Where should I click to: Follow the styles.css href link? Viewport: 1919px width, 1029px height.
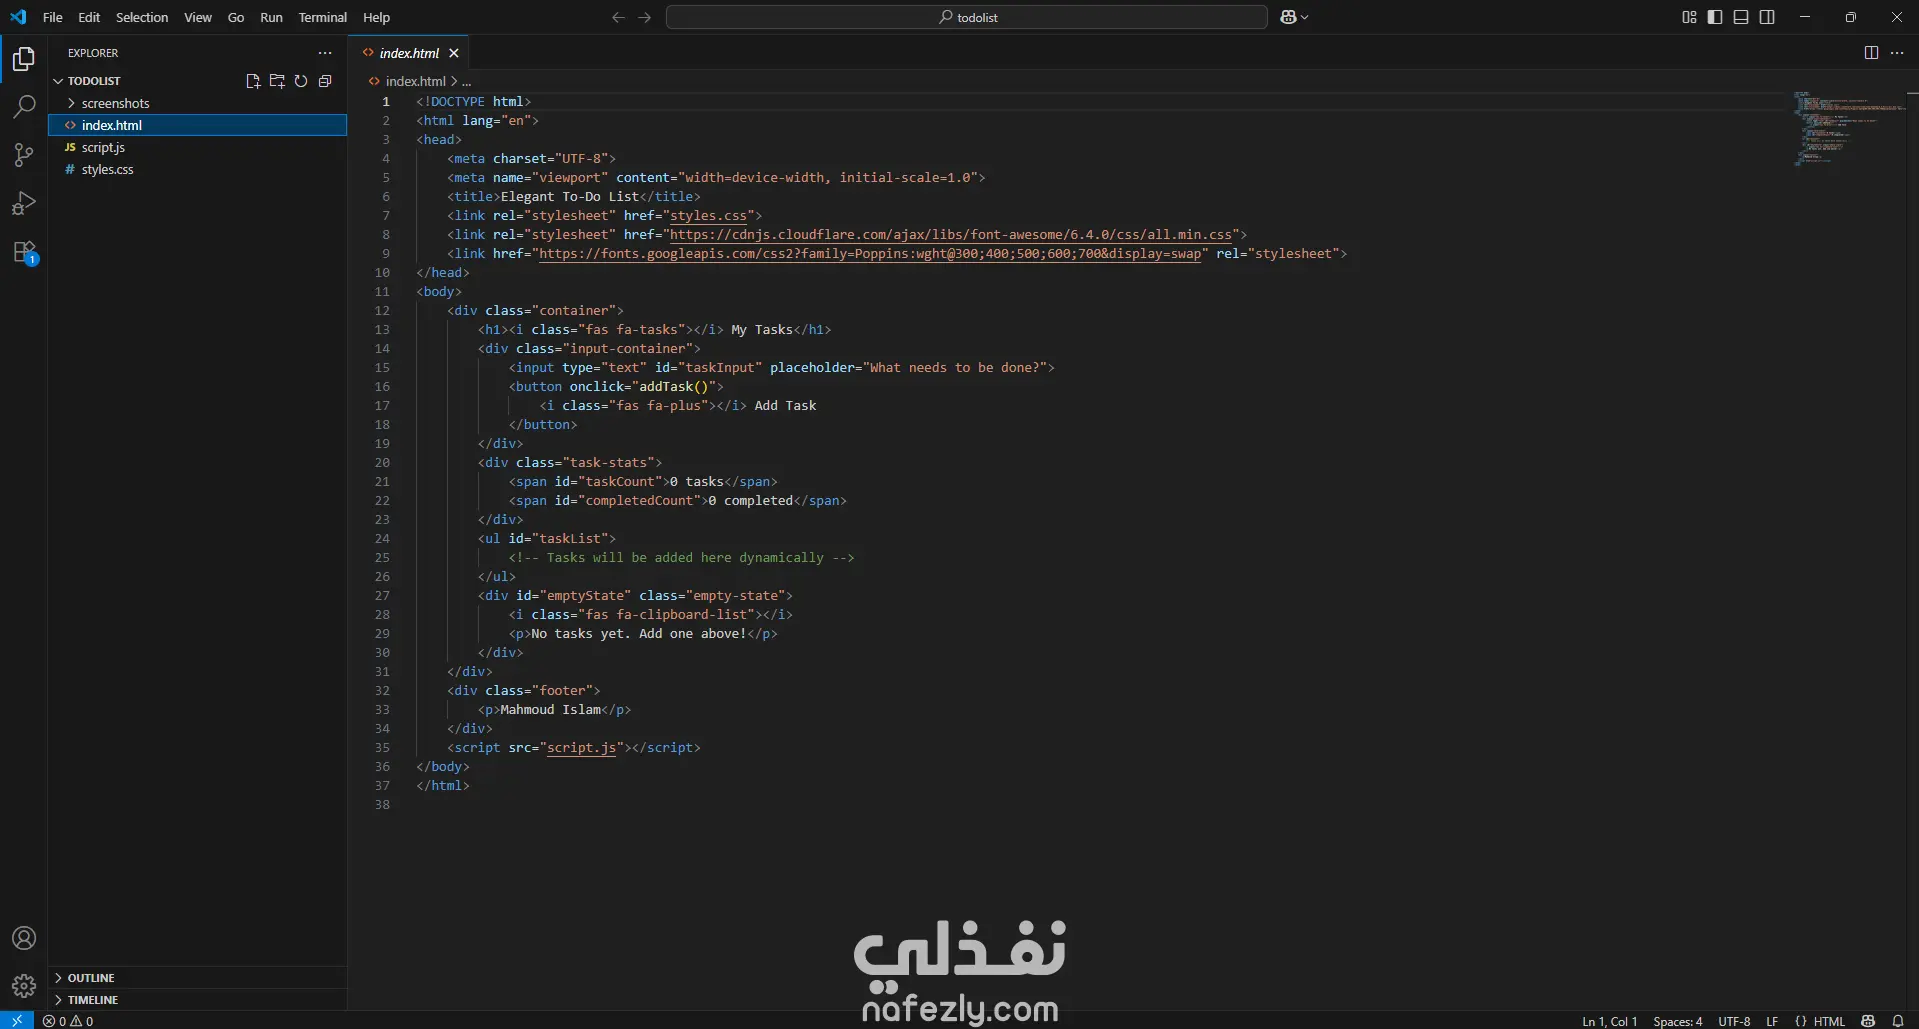click(708, 215)
